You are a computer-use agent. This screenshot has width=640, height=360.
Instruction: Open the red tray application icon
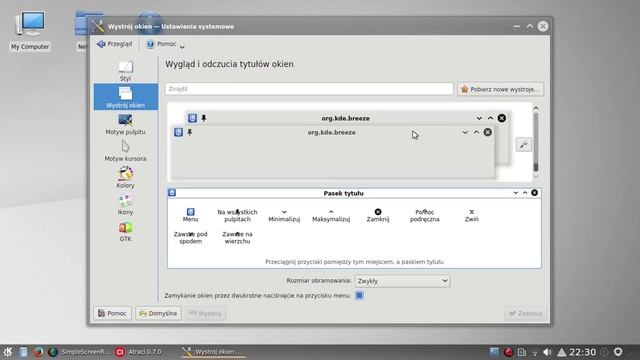coord(508,352)
